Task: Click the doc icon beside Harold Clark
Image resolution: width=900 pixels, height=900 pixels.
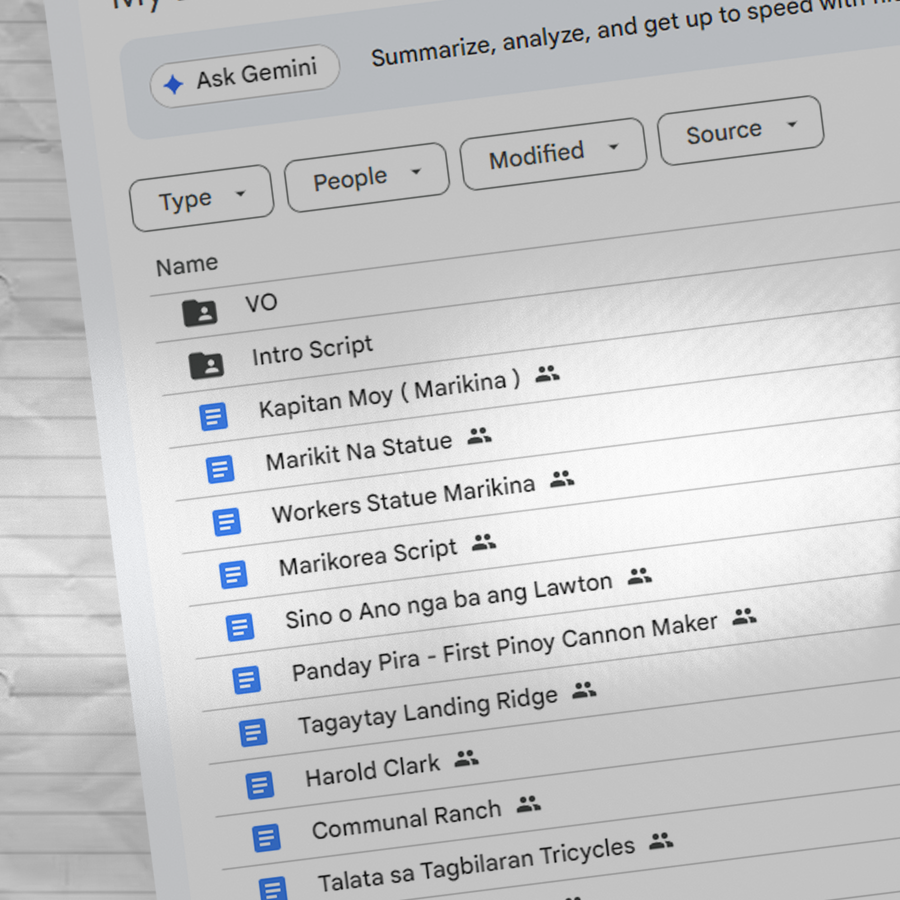Action: (260, 785)
